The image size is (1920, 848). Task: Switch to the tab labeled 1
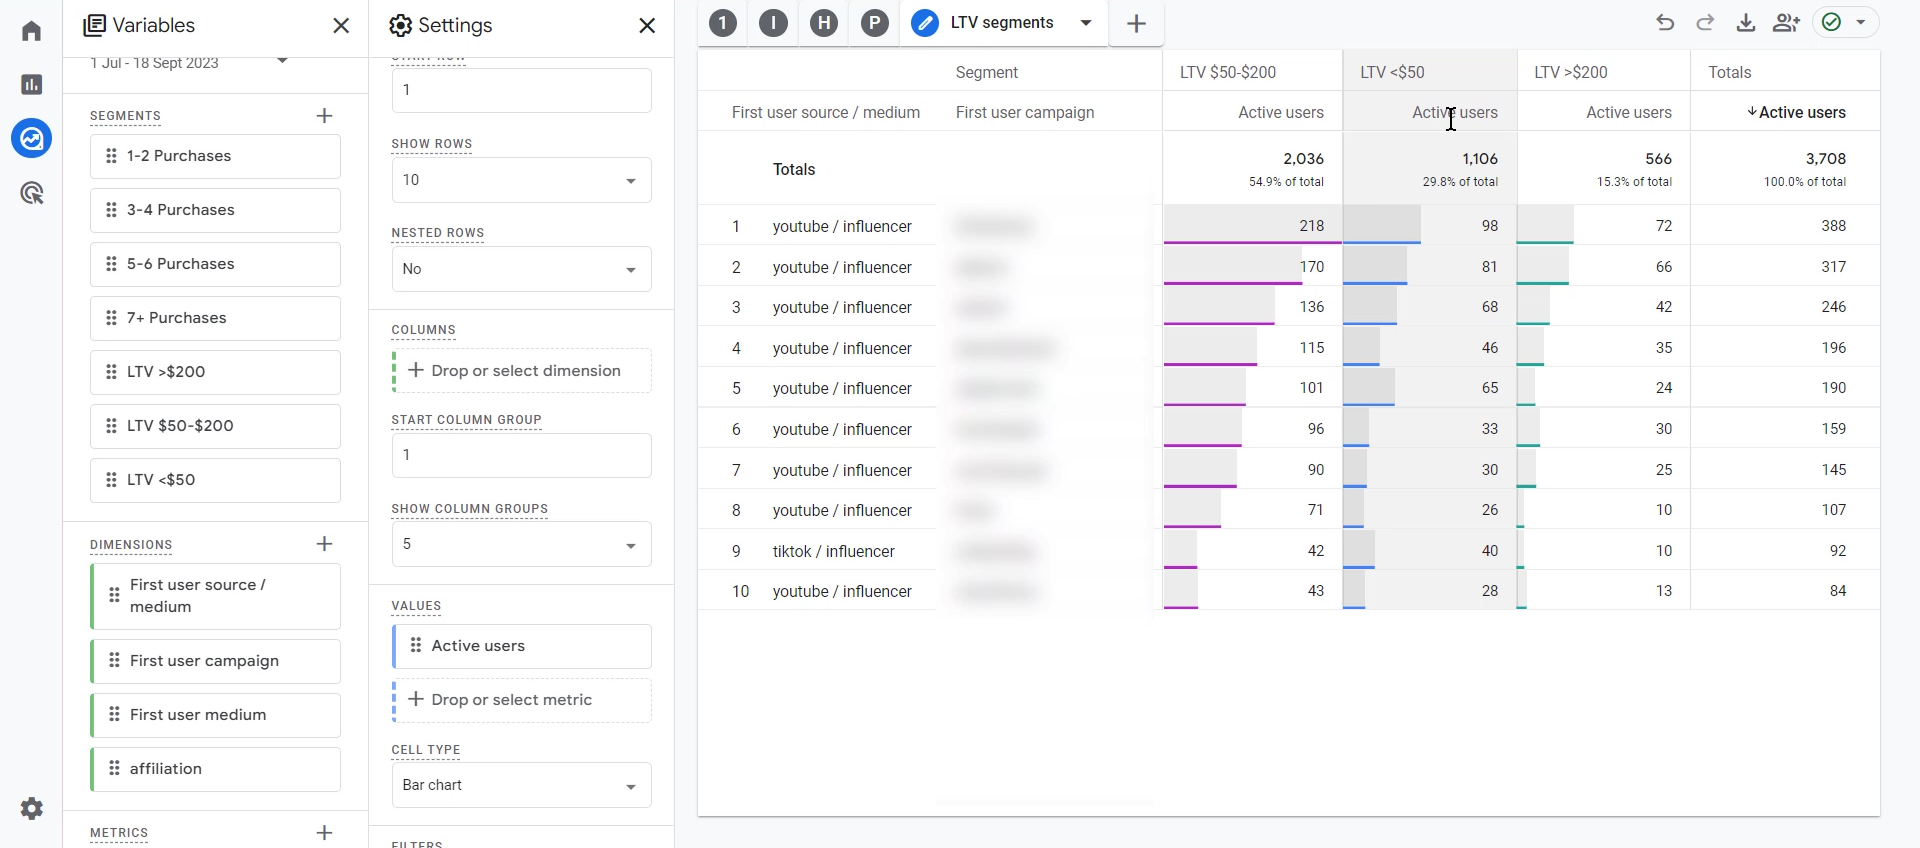(x=723, y=23)
